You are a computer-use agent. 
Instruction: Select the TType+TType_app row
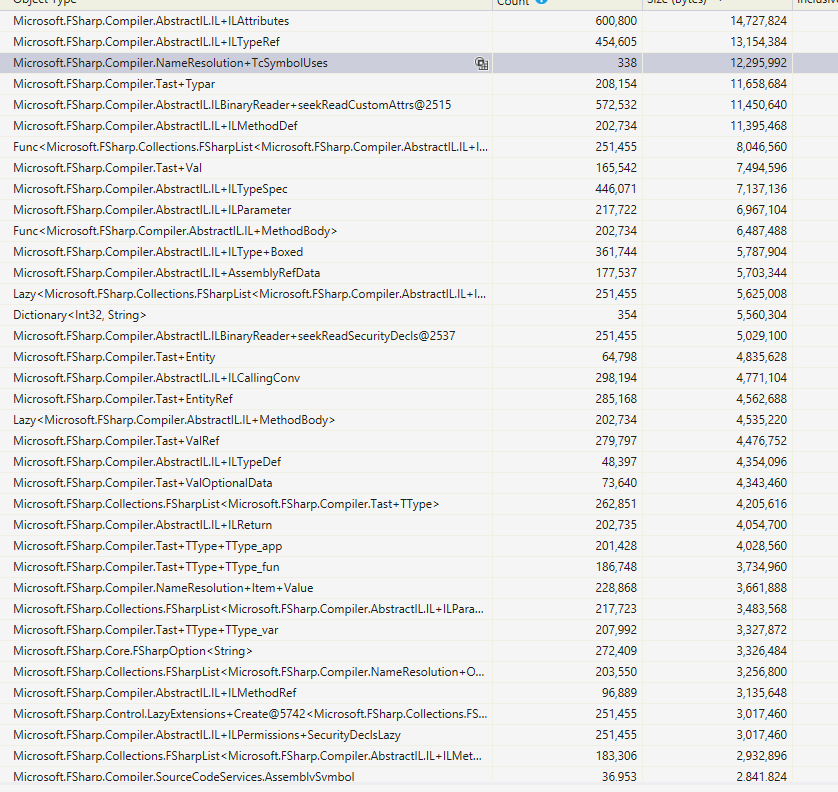pos(419,546)
